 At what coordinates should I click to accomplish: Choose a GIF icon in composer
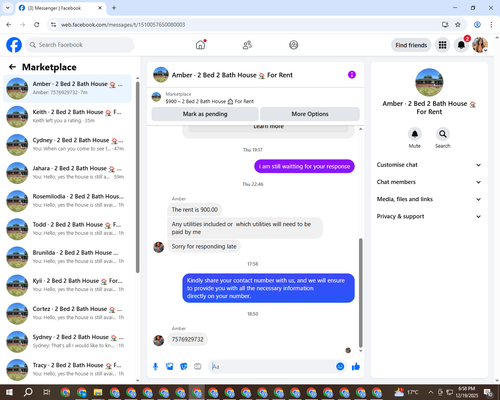click(198, 367)
